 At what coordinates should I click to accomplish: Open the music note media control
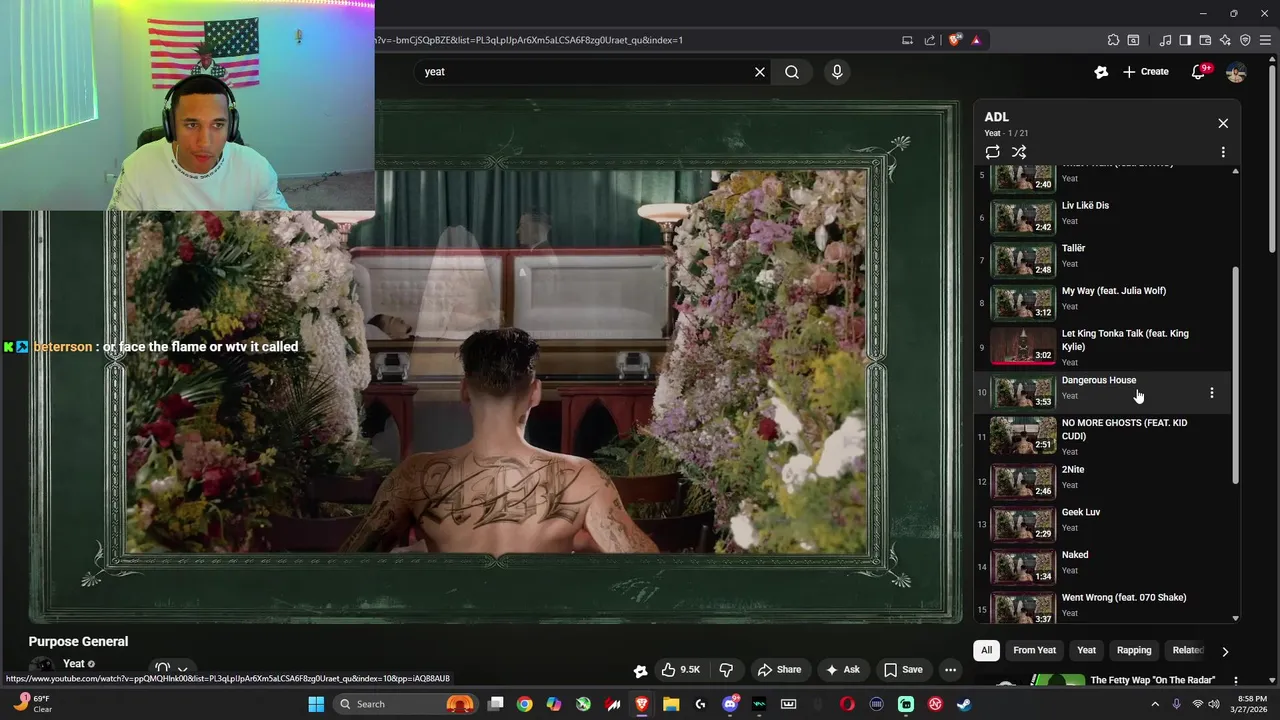pyautogui.click(x=1165, y=40)
